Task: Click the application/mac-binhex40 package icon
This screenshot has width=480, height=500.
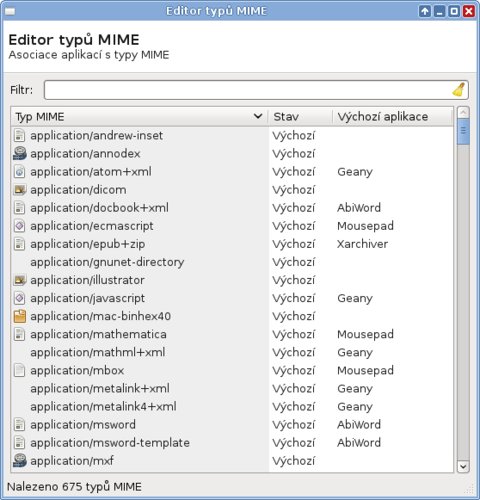Action: pyautogui.click(x=20, y=316)
